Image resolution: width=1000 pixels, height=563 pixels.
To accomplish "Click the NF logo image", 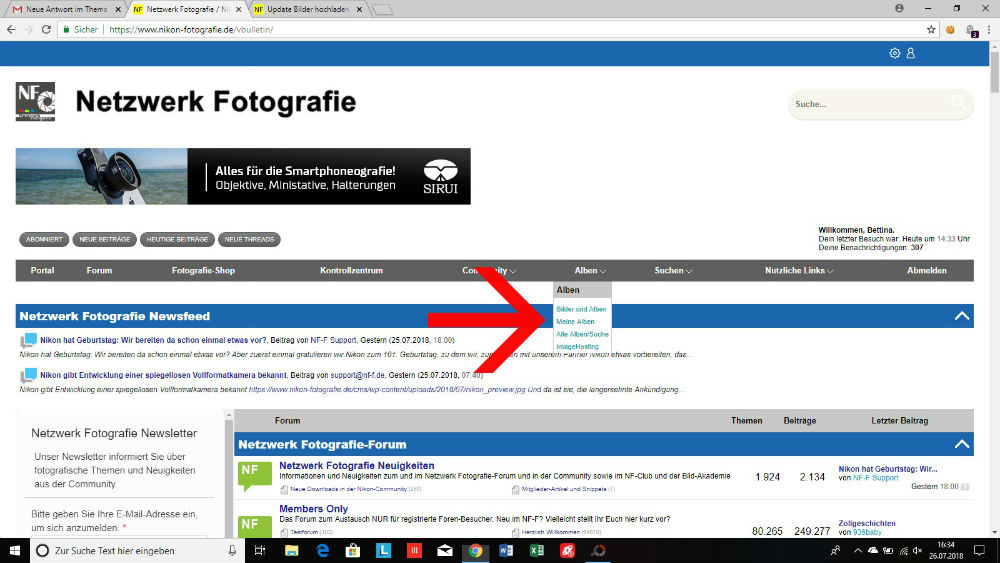I will (x=35, y=101).
